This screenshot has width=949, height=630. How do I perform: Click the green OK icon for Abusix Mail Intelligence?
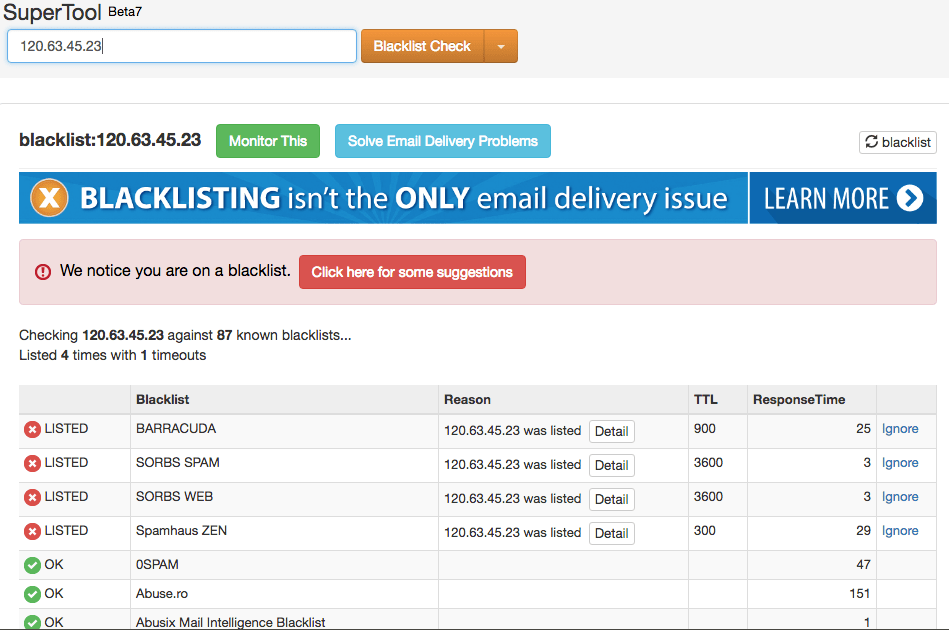[x=32, y=622]
